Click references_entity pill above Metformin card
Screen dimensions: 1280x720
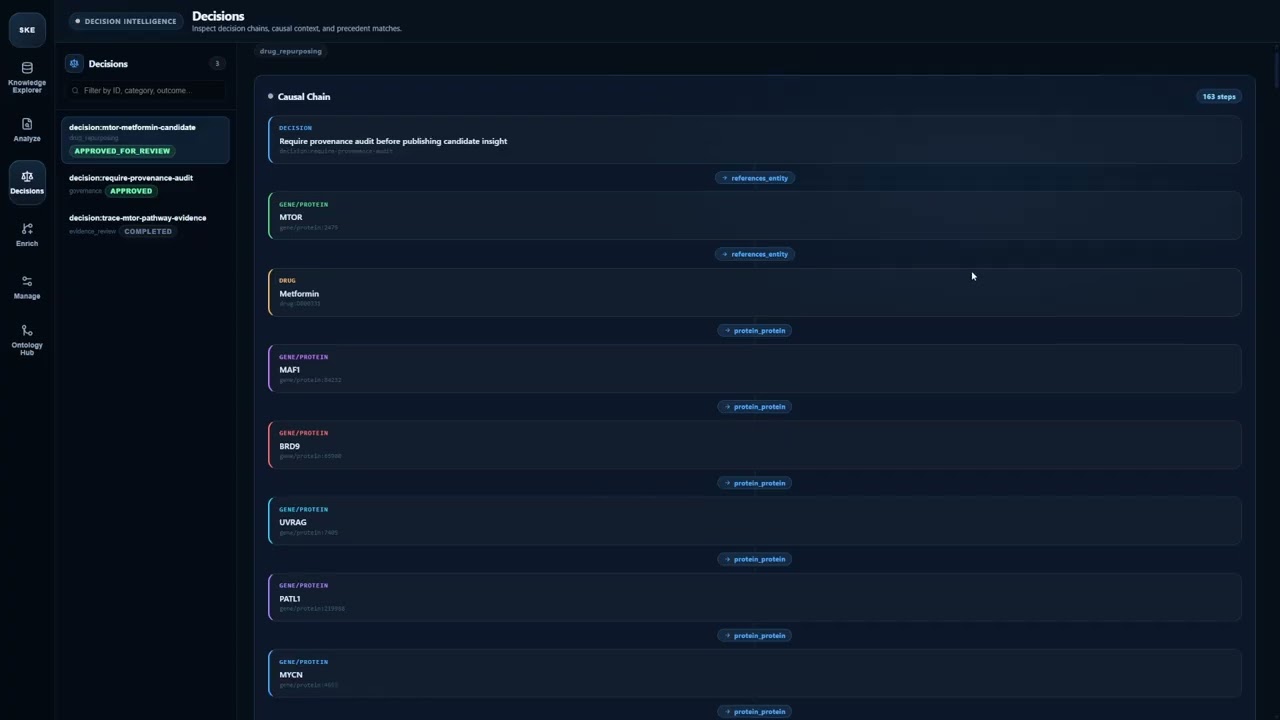(755, 254)
